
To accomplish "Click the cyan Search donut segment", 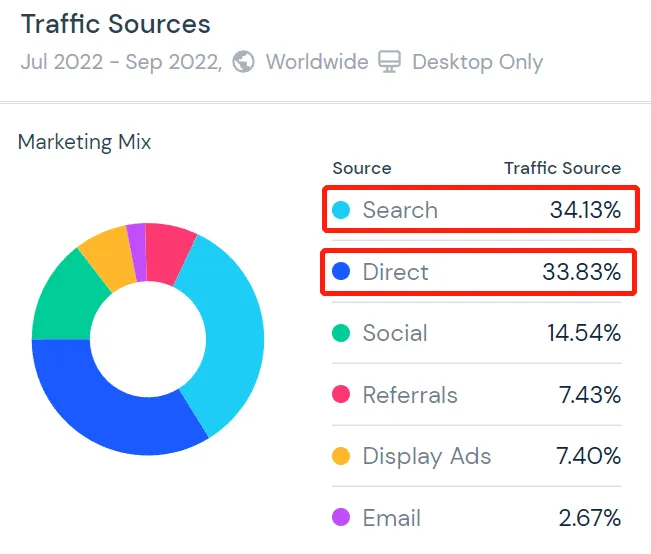I will click(230, 332).
